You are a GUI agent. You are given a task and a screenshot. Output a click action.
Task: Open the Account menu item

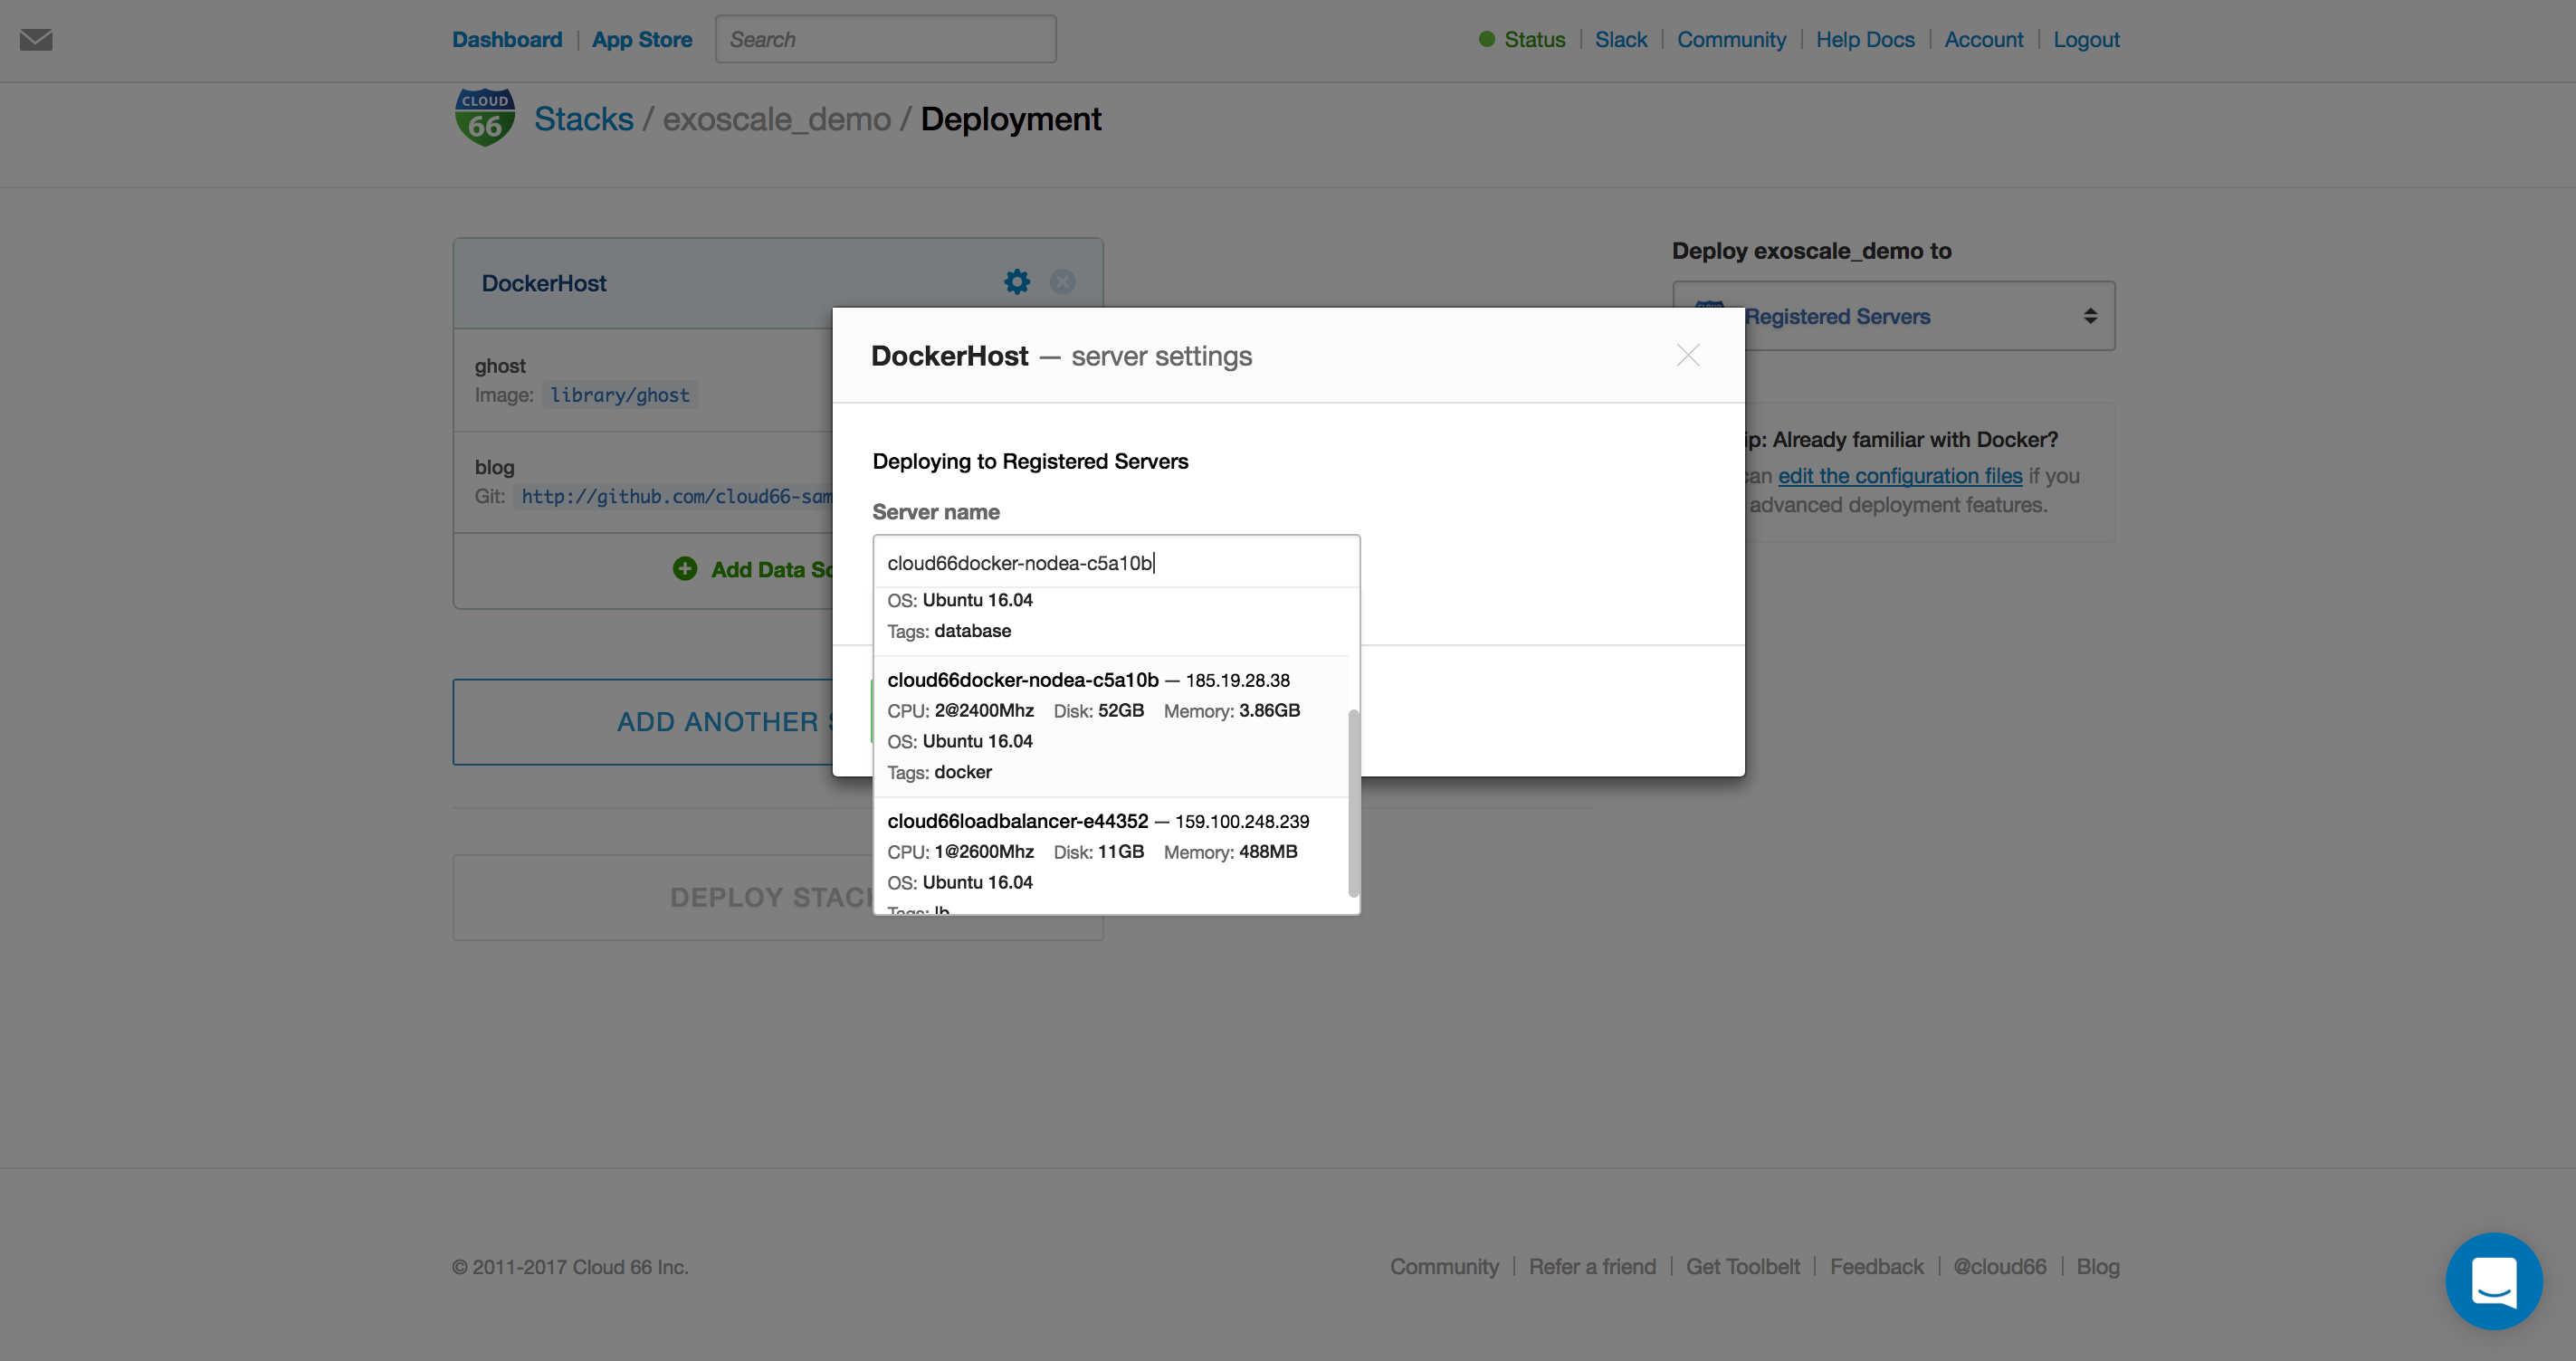tap(1983, 39)
